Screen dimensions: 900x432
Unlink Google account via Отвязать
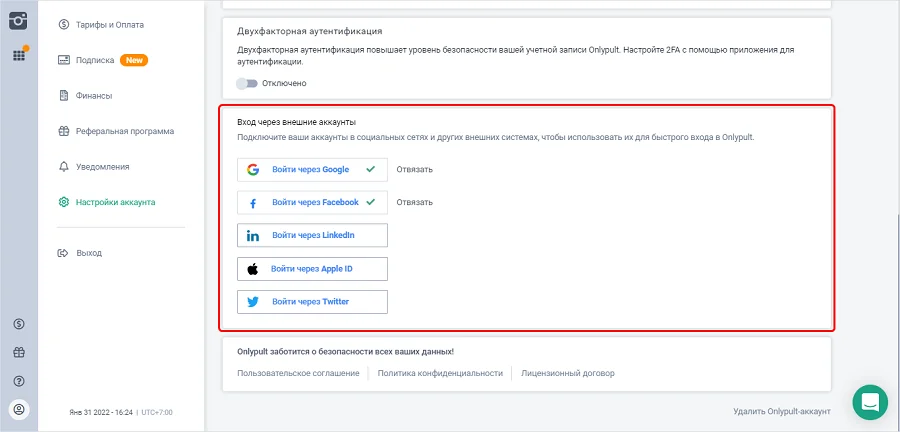414,169
